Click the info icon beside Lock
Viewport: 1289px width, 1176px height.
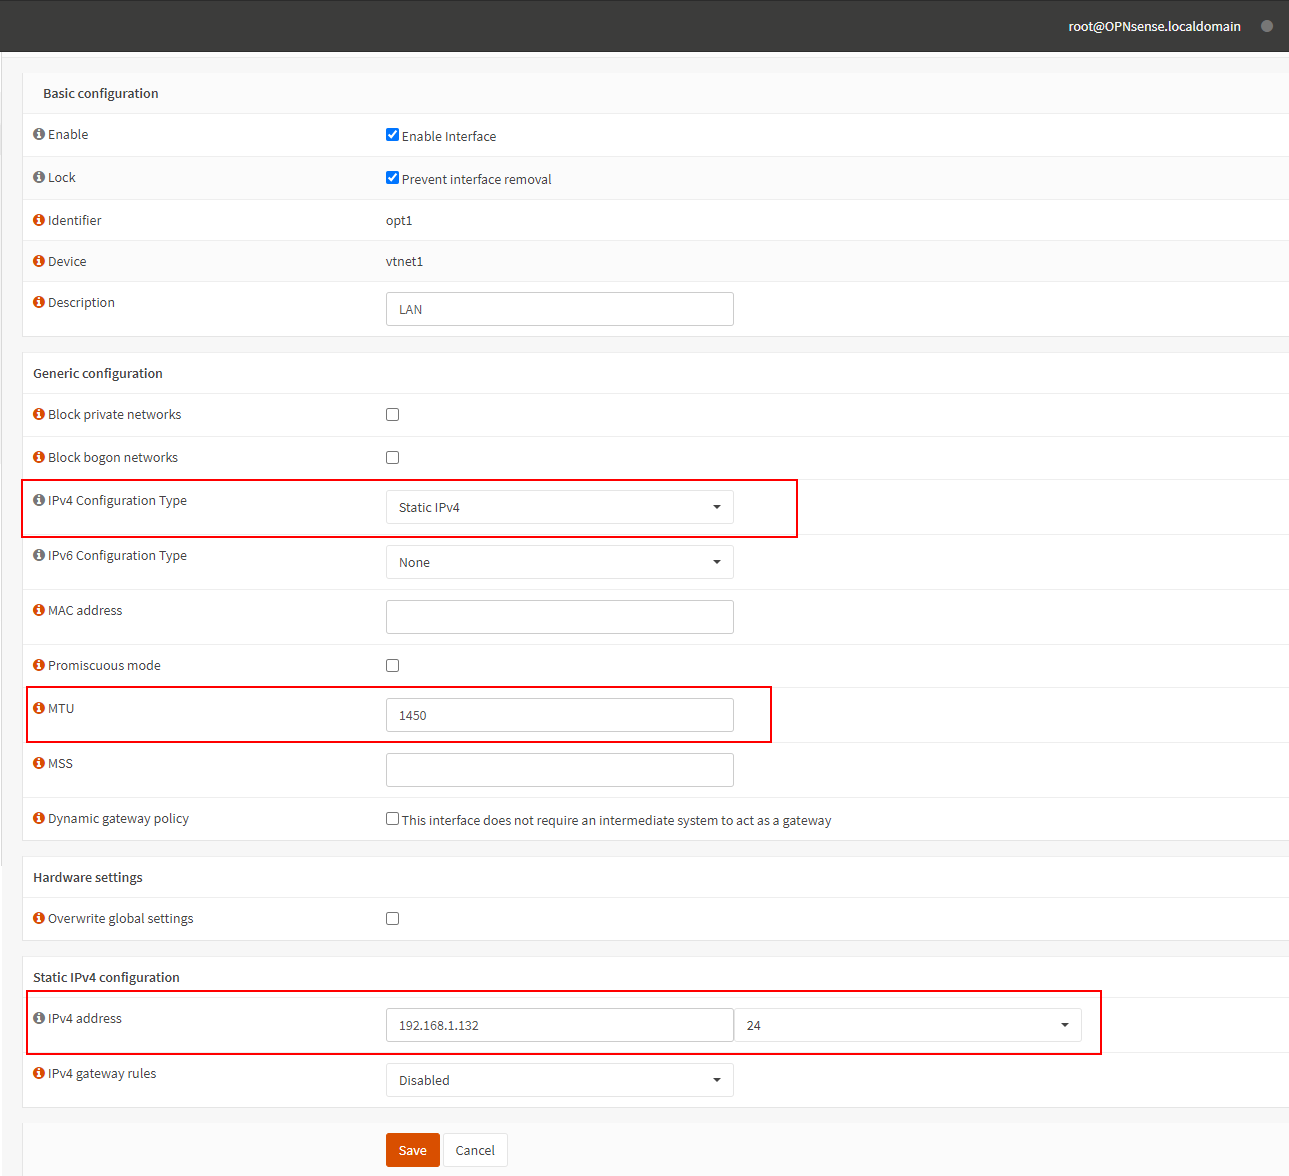click(39, 177)
